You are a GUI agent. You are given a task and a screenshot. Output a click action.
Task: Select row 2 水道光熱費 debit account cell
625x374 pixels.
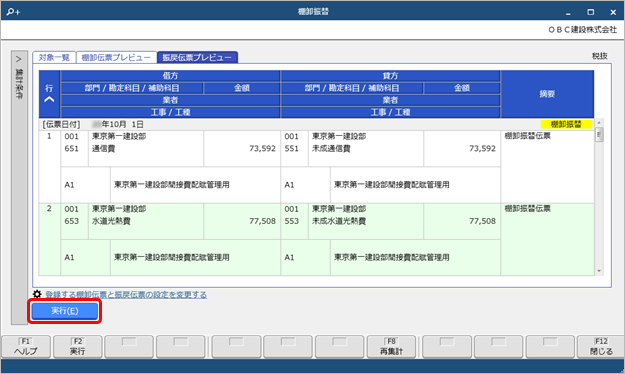tap(145, 221)
